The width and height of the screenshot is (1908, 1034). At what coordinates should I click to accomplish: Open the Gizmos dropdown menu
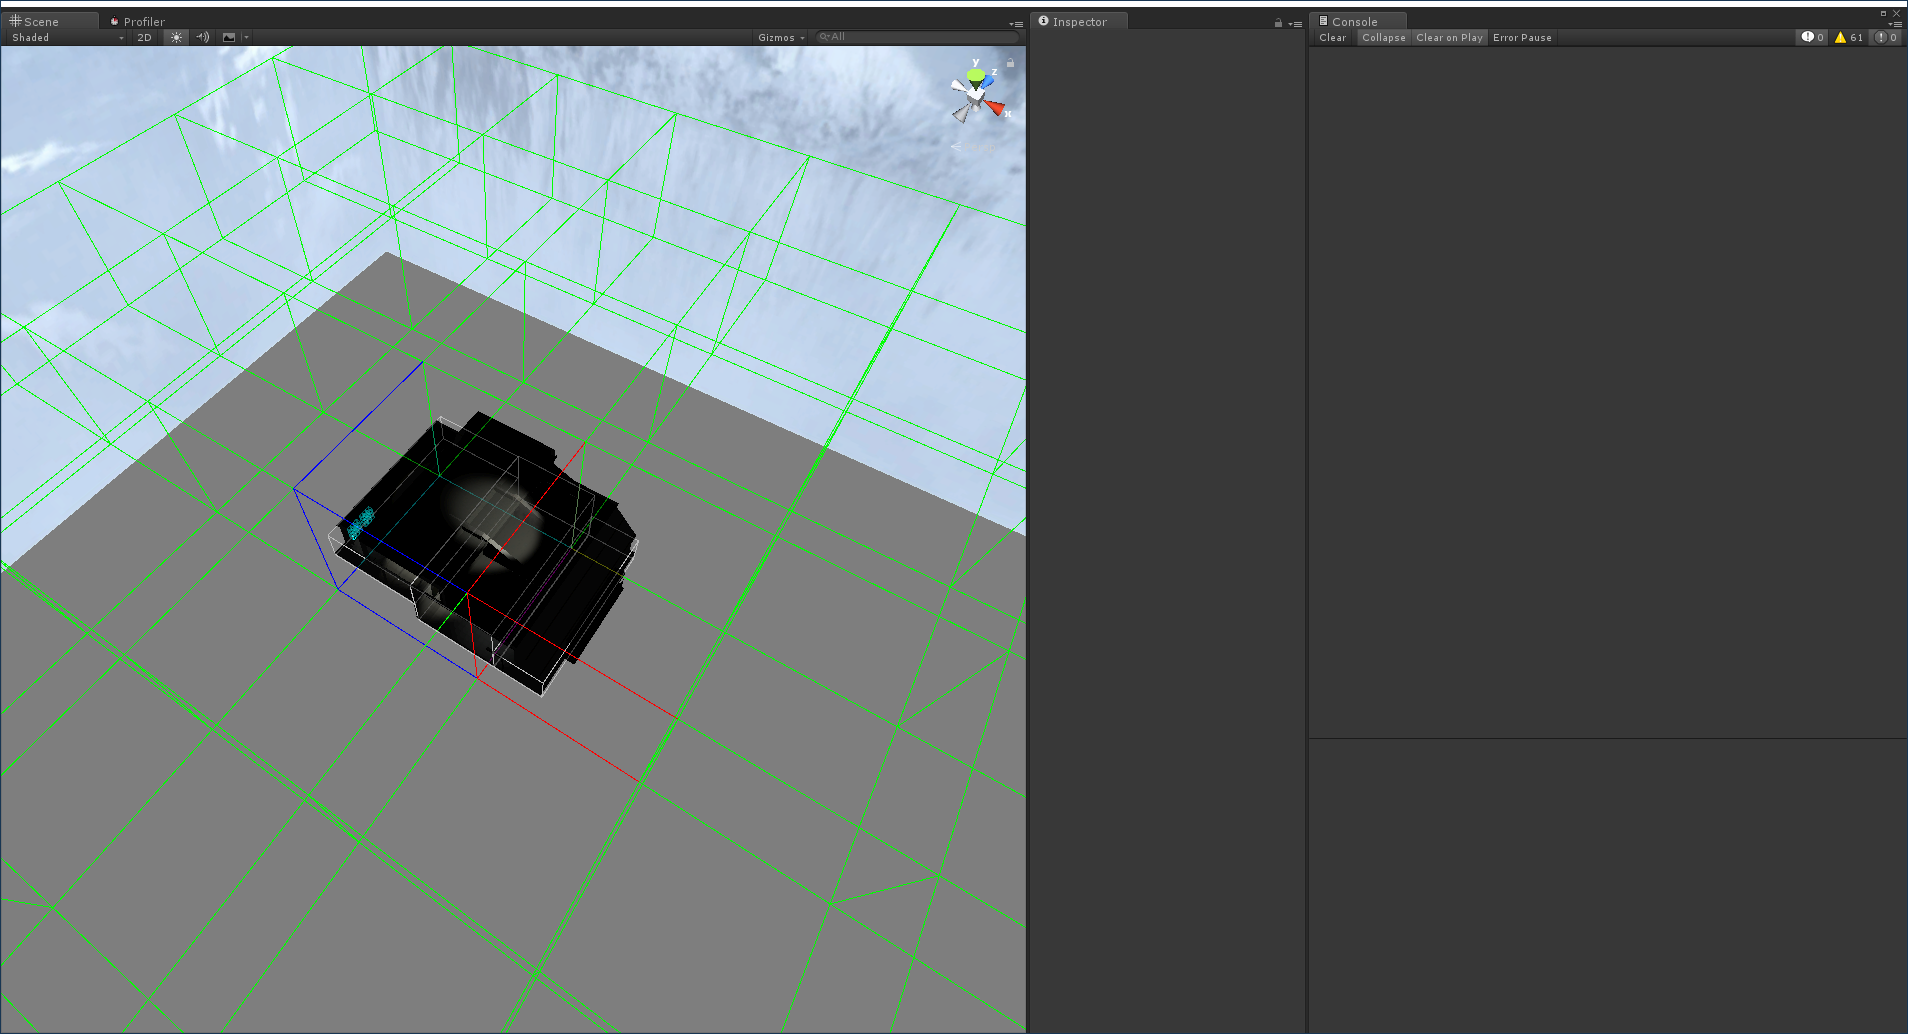coord(781,38)
